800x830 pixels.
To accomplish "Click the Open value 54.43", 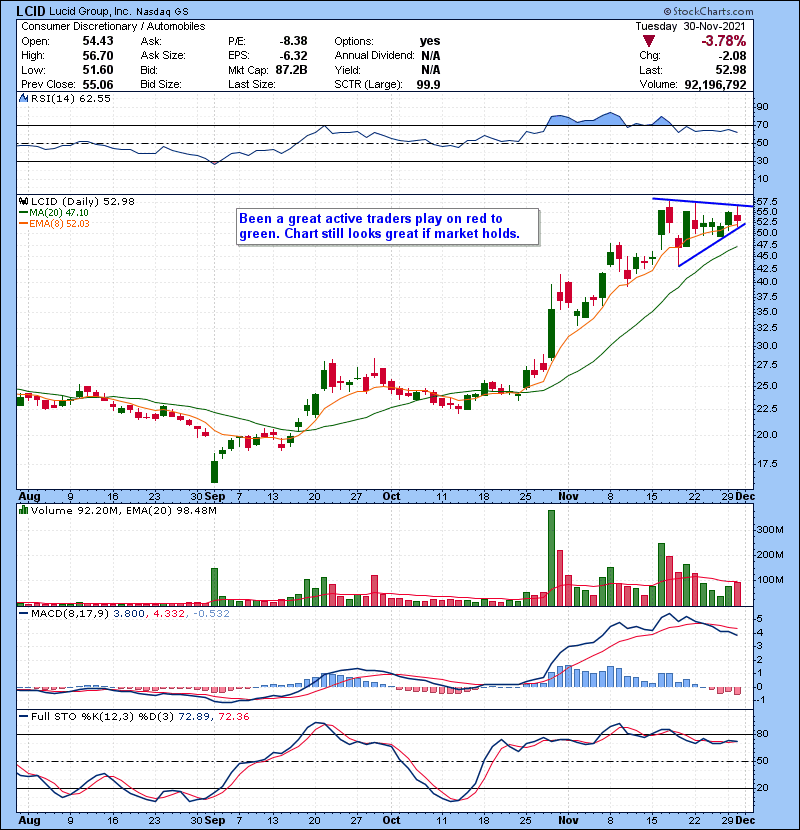I will pyautogui.click(x=98, y=41).
